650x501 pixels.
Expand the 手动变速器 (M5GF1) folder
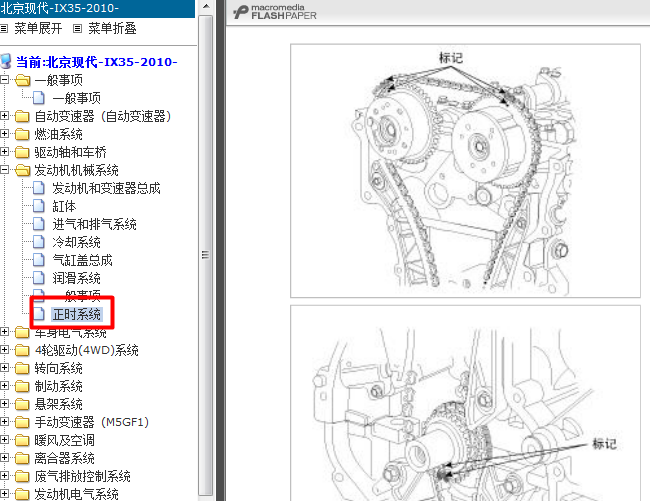4,422
